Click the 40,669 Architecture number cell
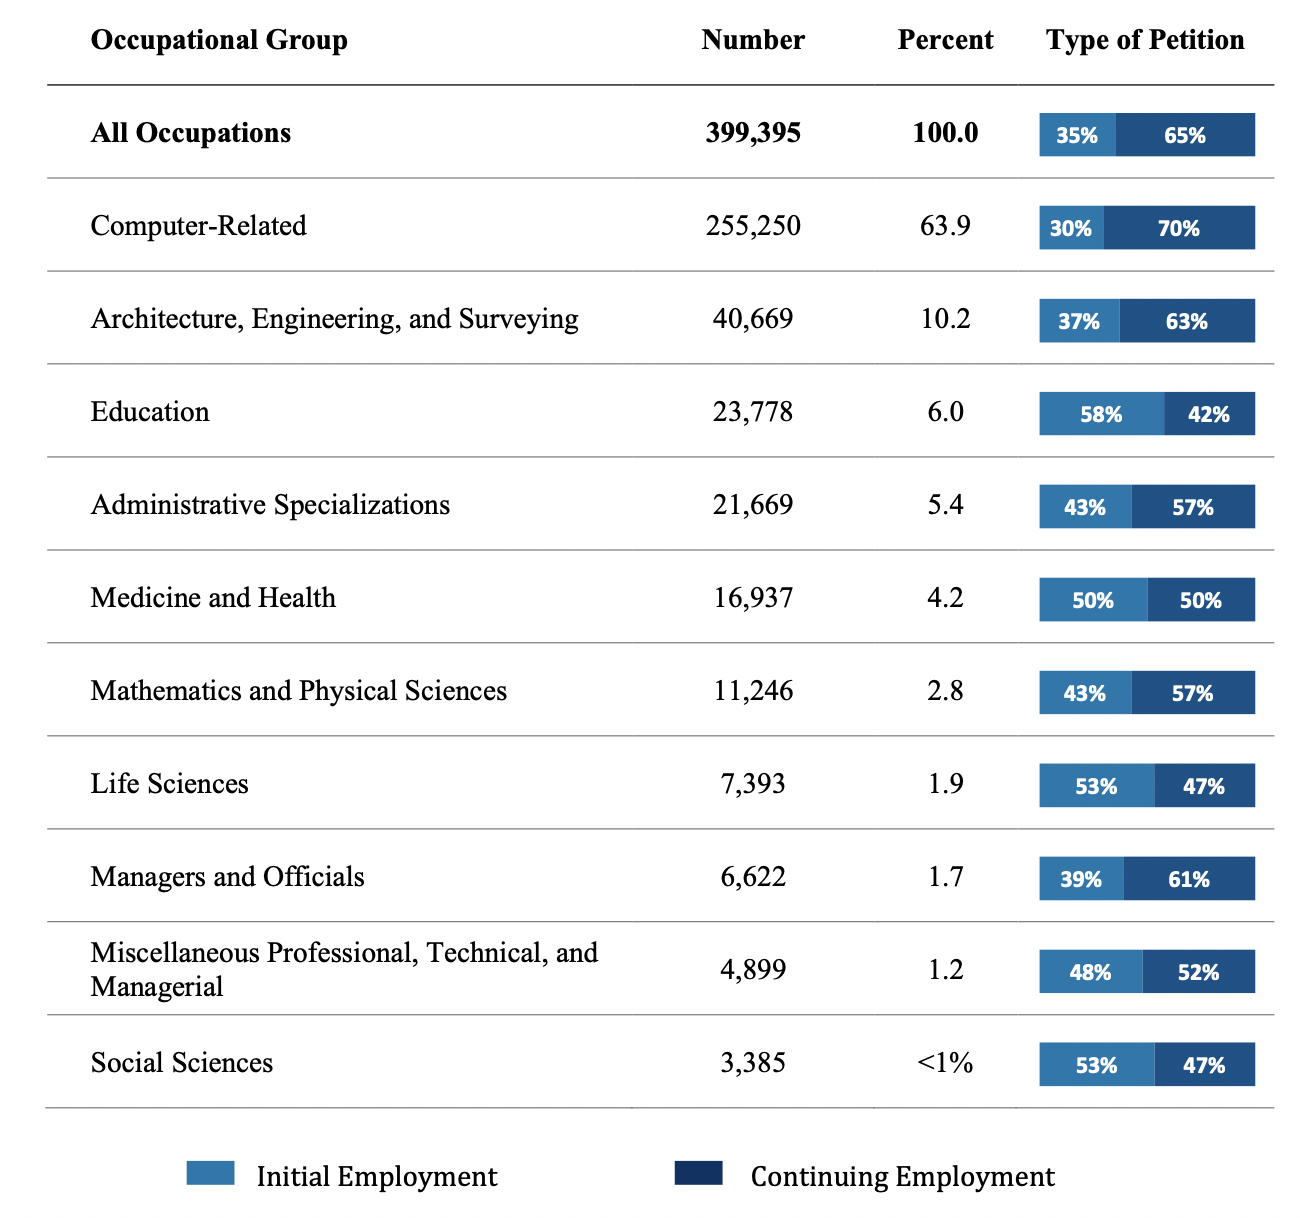The height and width of the screenshot is (1218, 1300). (753, 319)
